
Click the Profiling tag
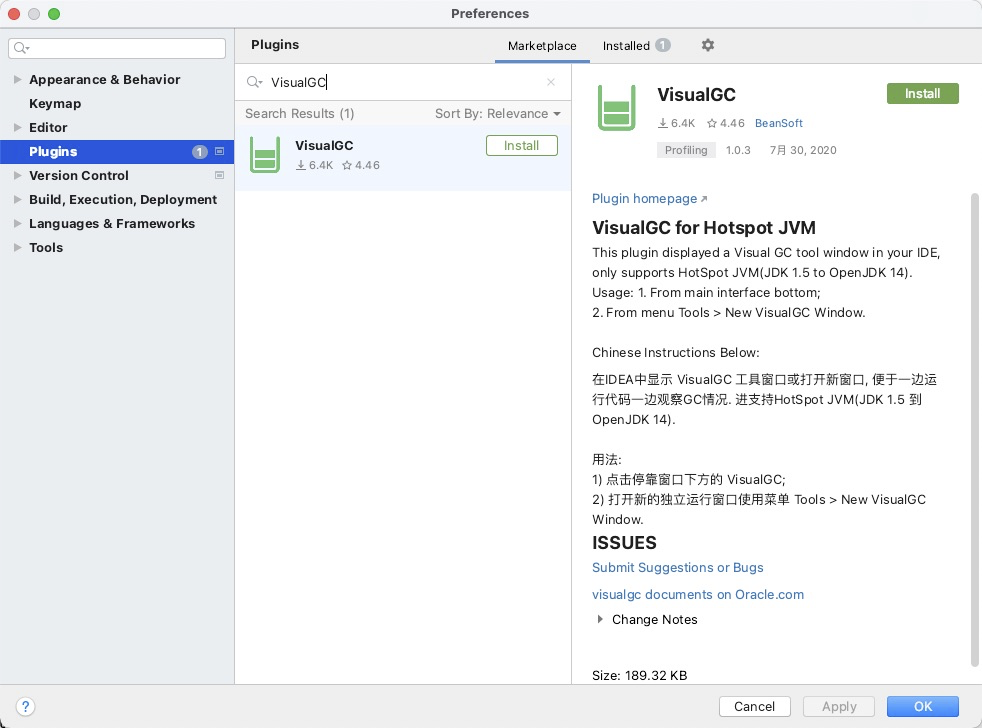click(x=686, y=150)
